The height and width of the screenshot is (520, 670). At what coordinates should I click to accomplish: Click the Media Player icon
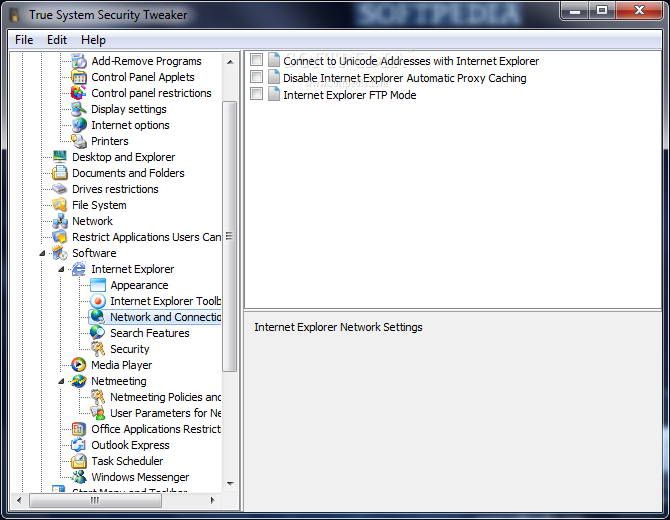coord(79,365)
